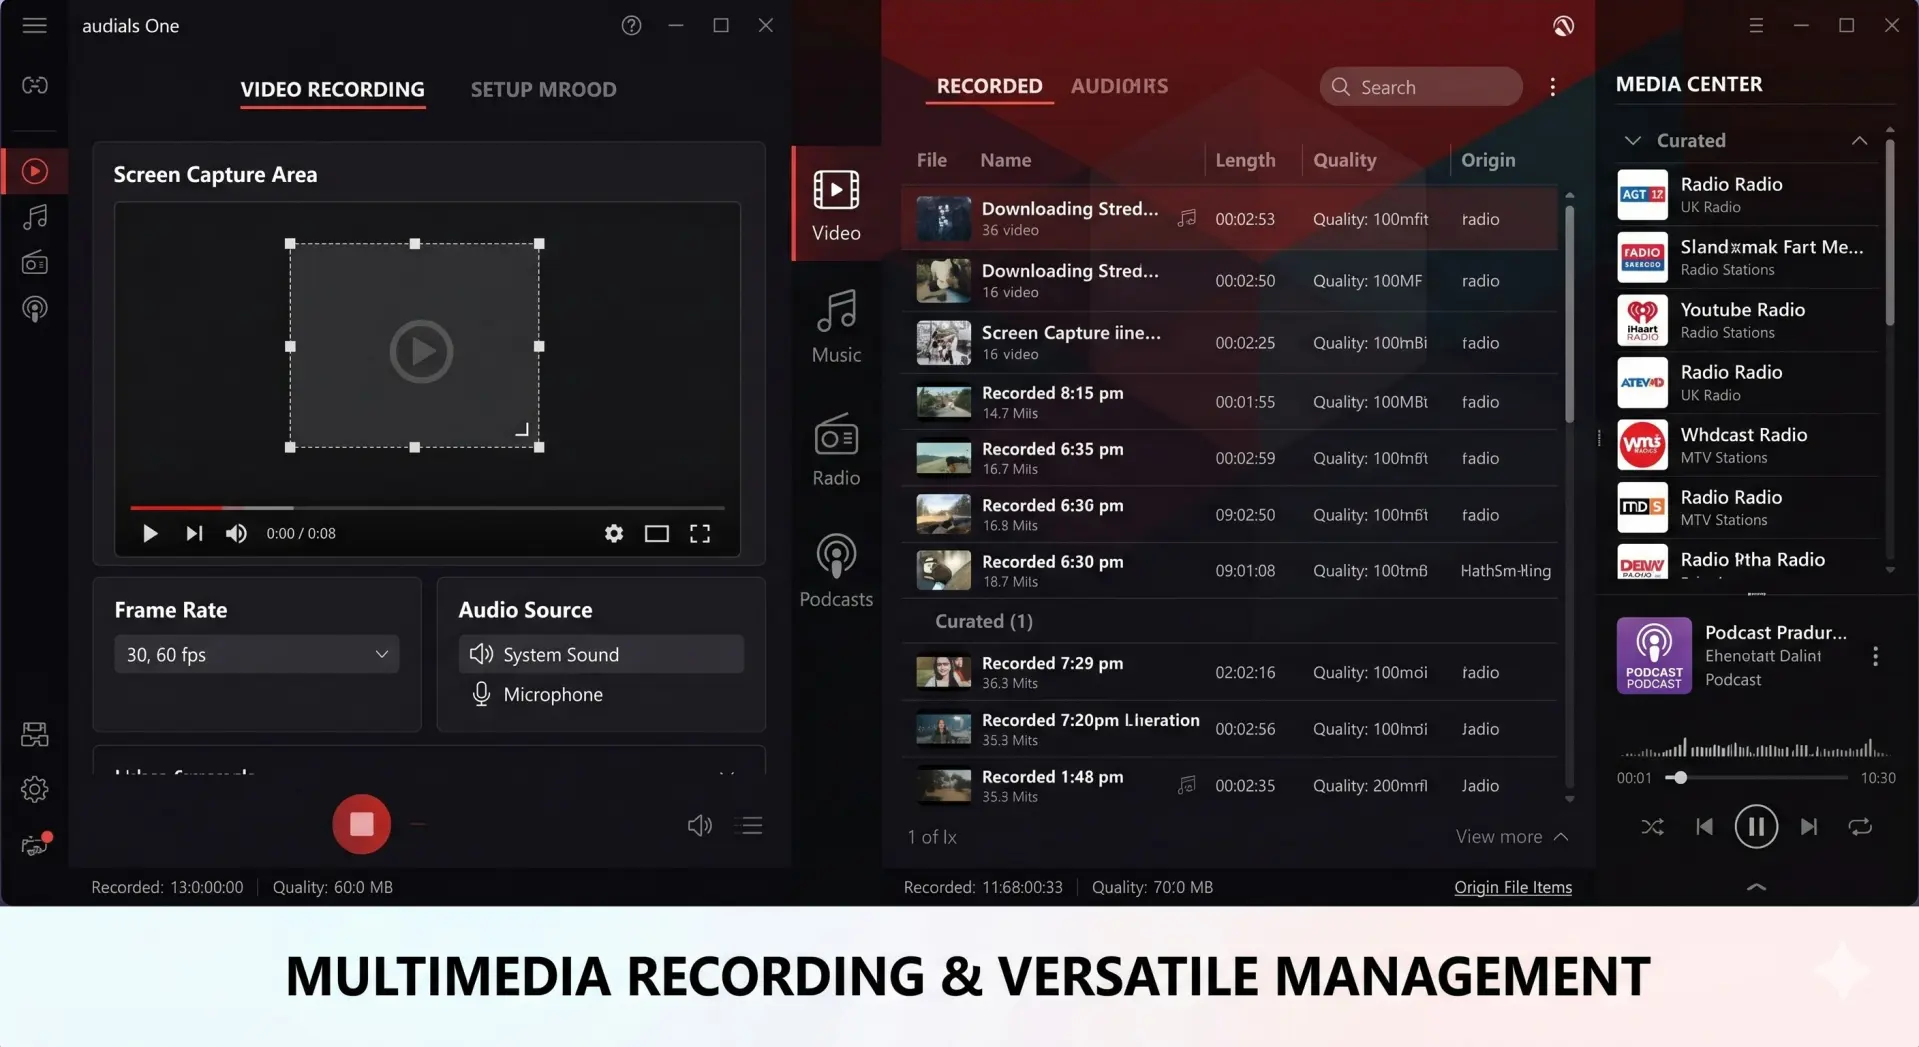Mute preview volume speaker icon
This screenshot has width=1919, height=1047.
click(x=236, y=534)
